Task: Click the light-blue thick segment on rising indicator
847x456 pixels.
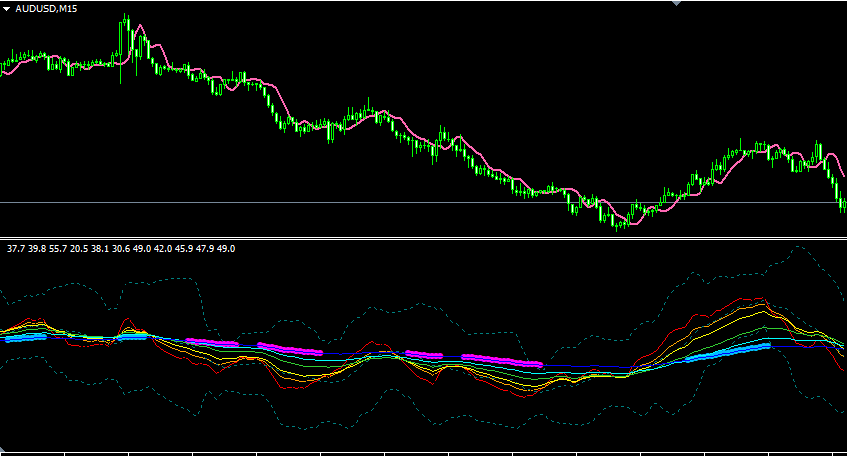Action: (x=727, y=352)
